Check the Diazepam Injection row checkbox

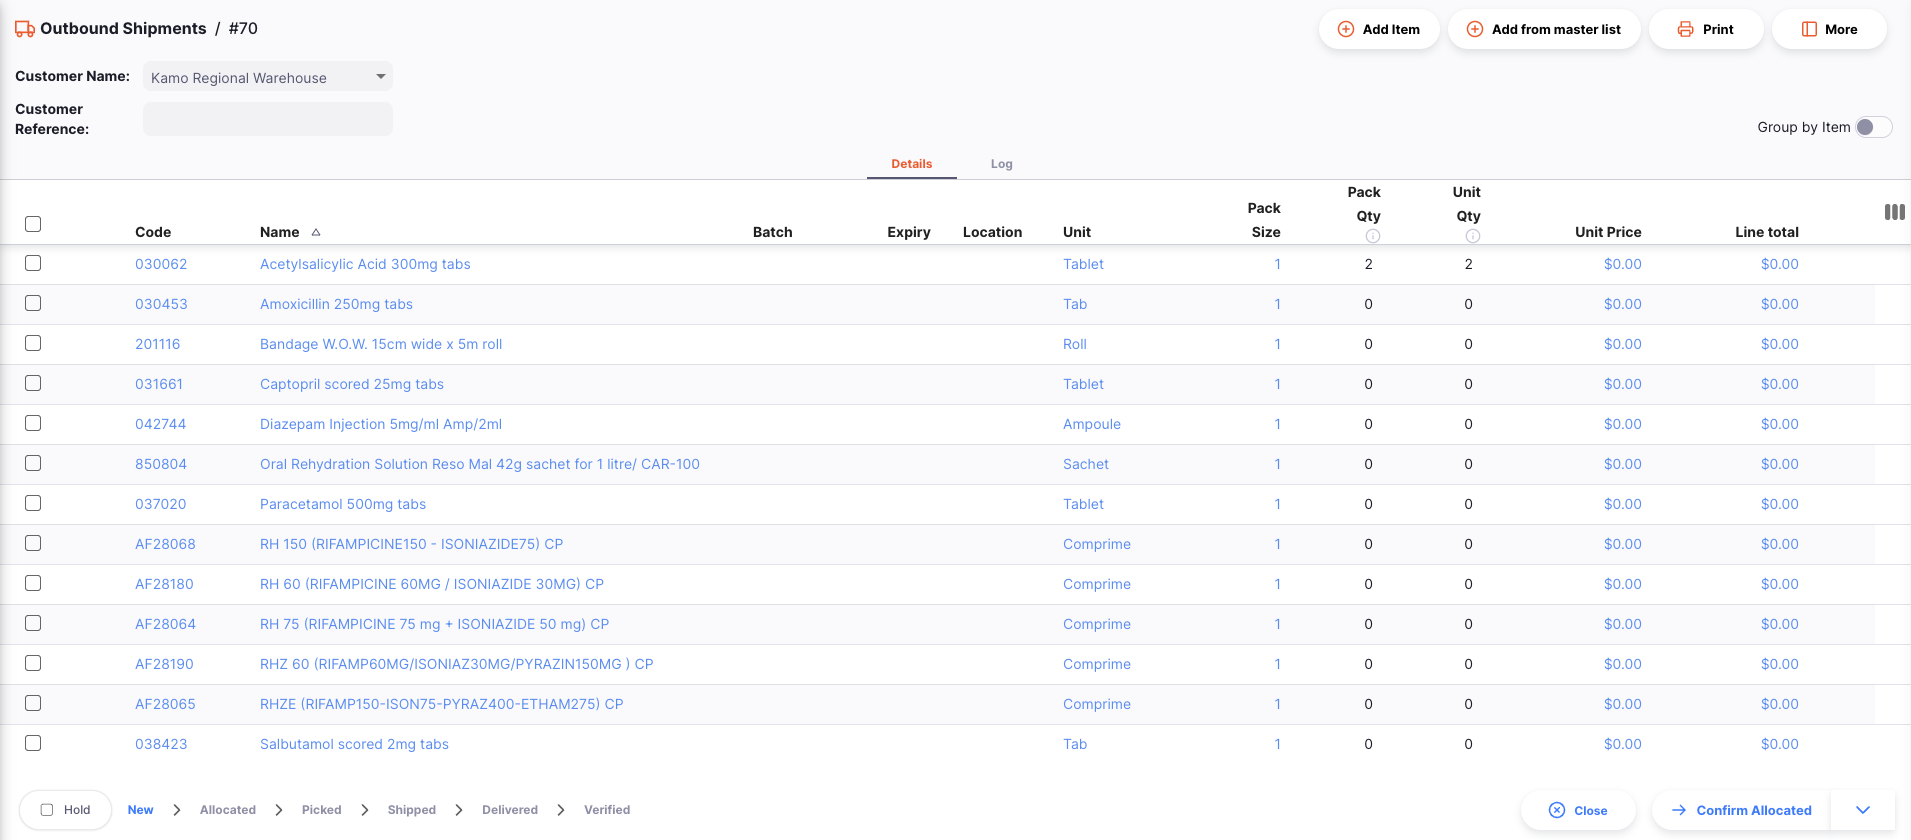click(x=33, y=423)
